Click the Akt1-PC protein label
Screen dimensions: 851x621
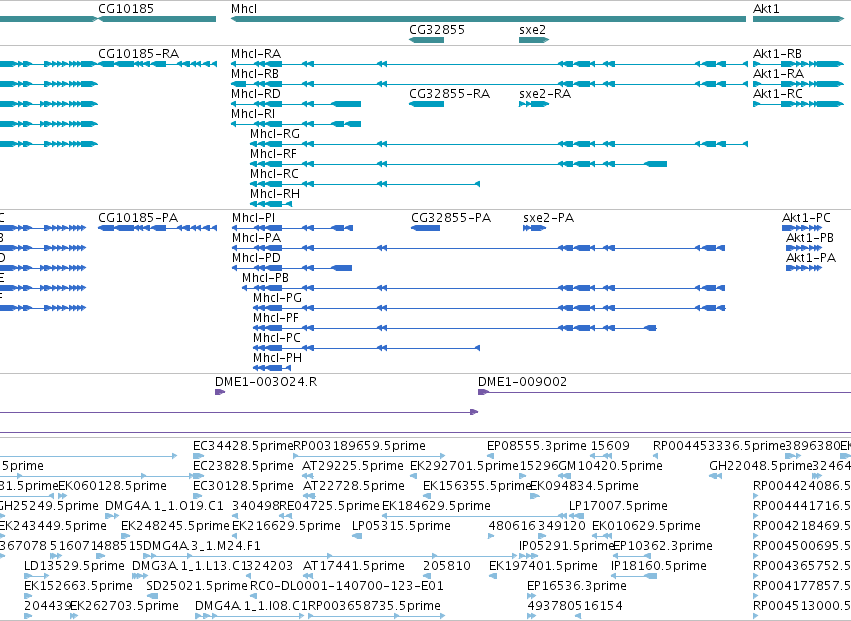pos(806,218)
